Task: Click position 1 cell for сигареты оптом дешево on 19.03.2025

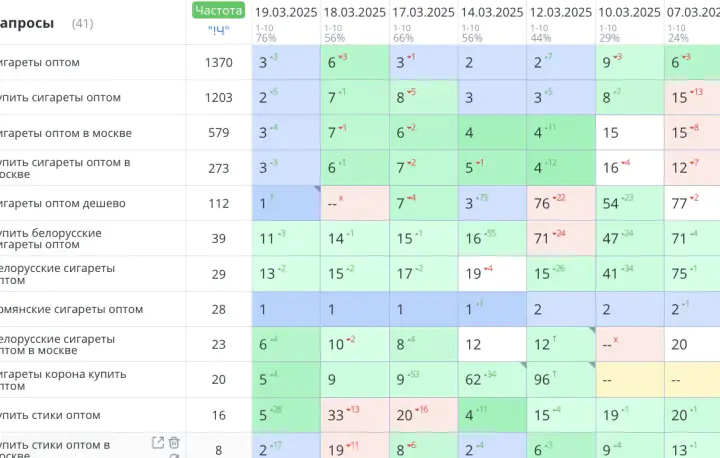Action: pos(286,204)
